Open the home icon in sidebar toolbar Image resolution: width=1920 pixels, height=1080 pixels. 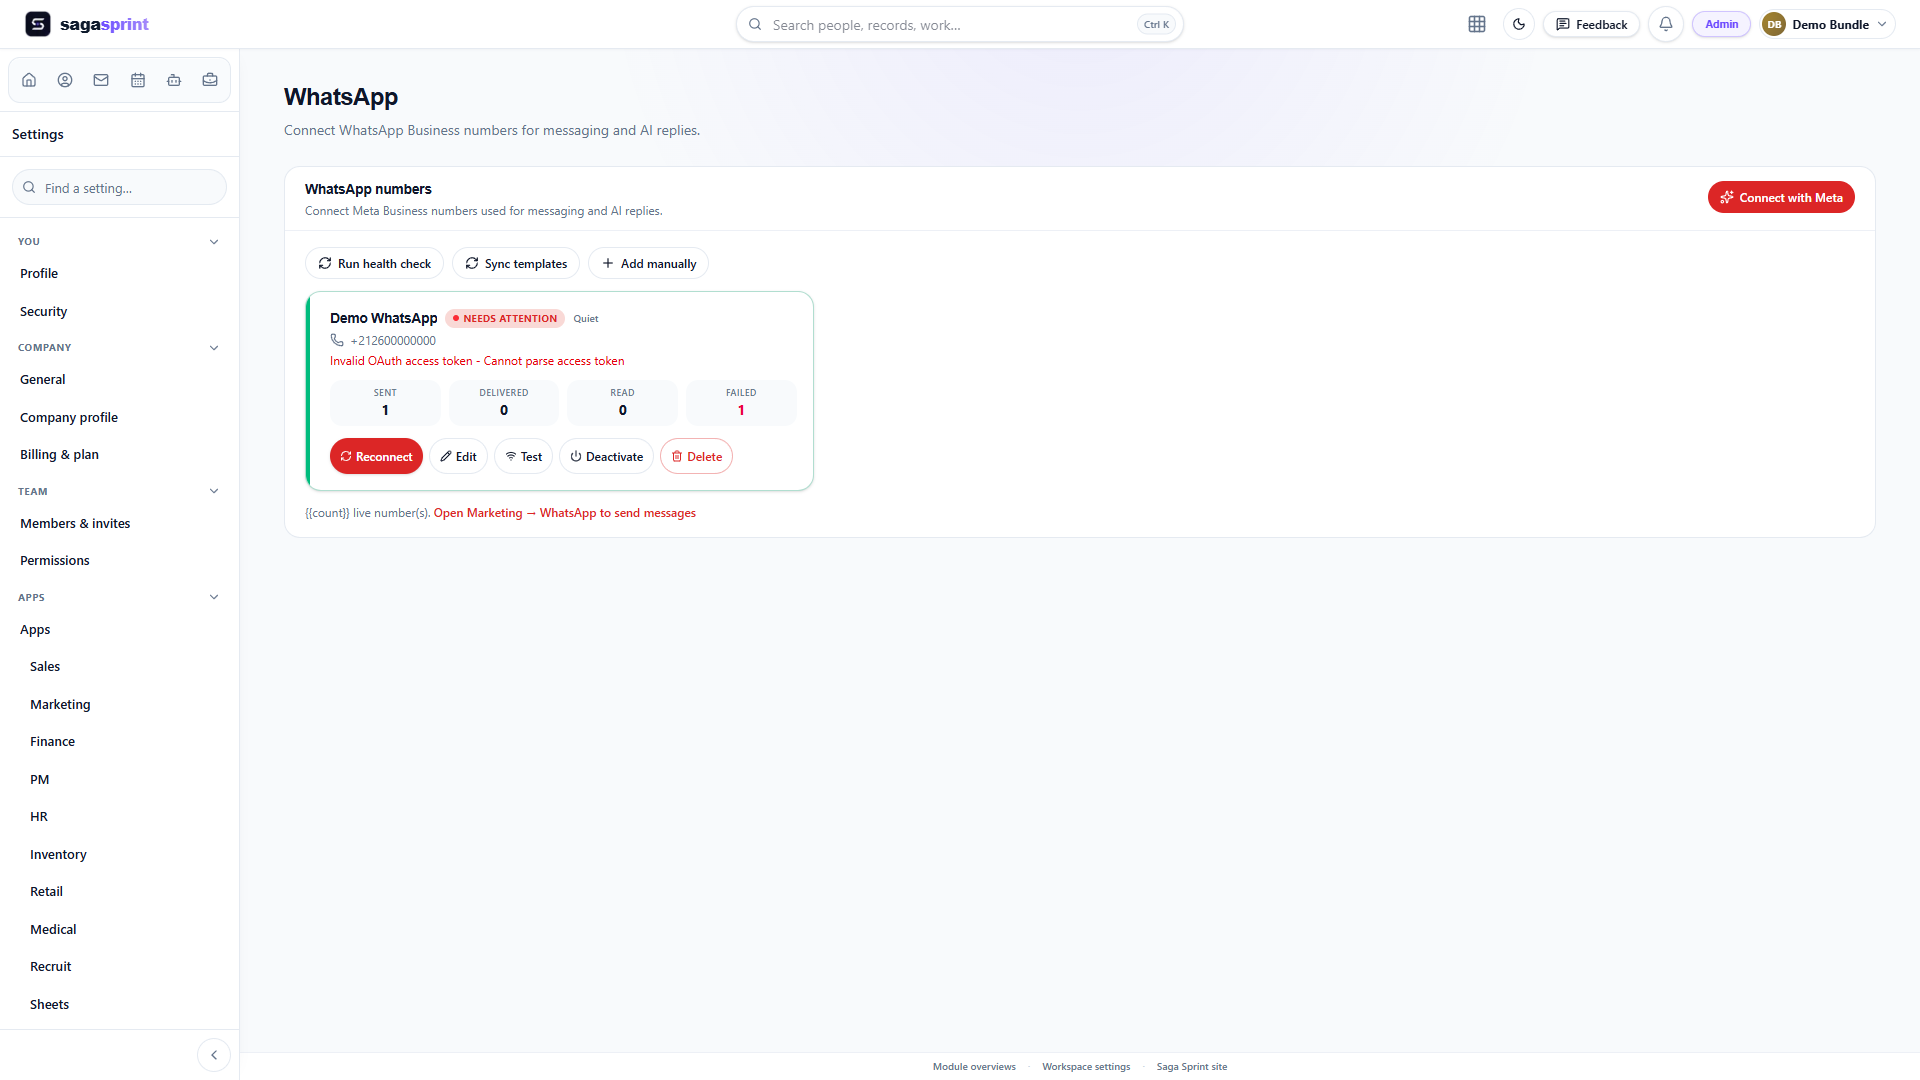pyautogui.click(x=29, y=80)
